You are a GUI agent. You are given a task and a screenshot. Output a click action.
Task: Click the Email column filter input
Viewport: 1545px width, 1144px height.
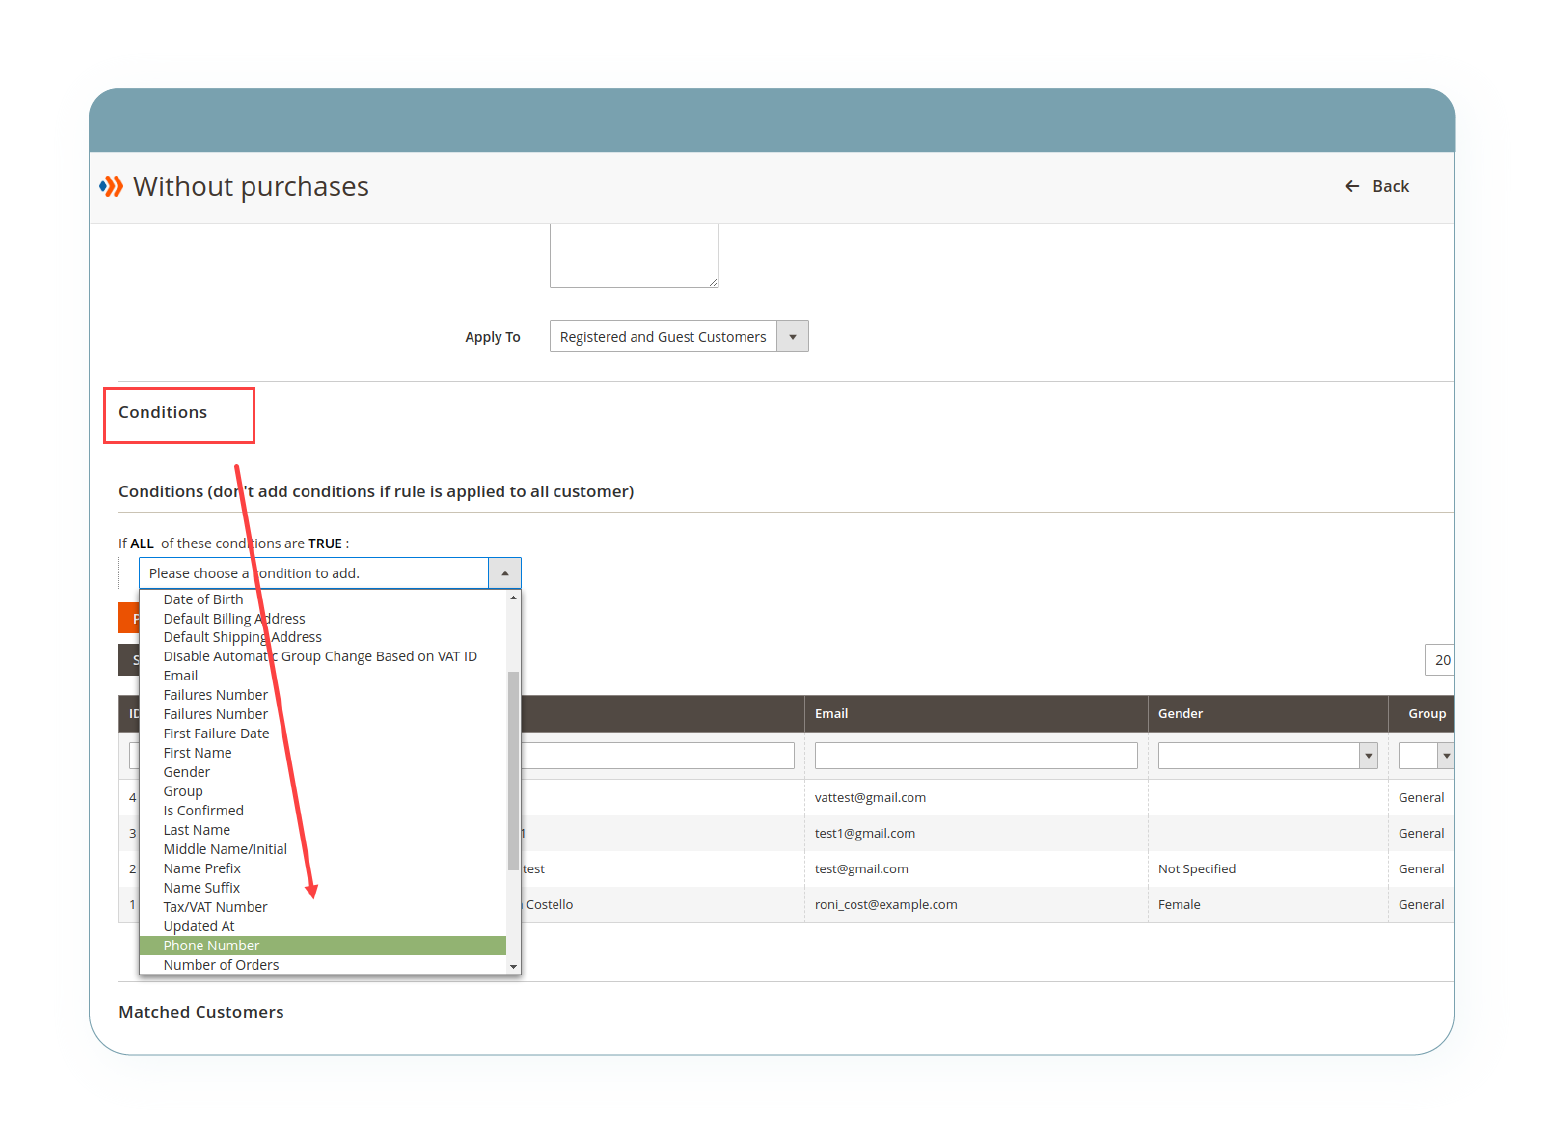pos(975,756)
